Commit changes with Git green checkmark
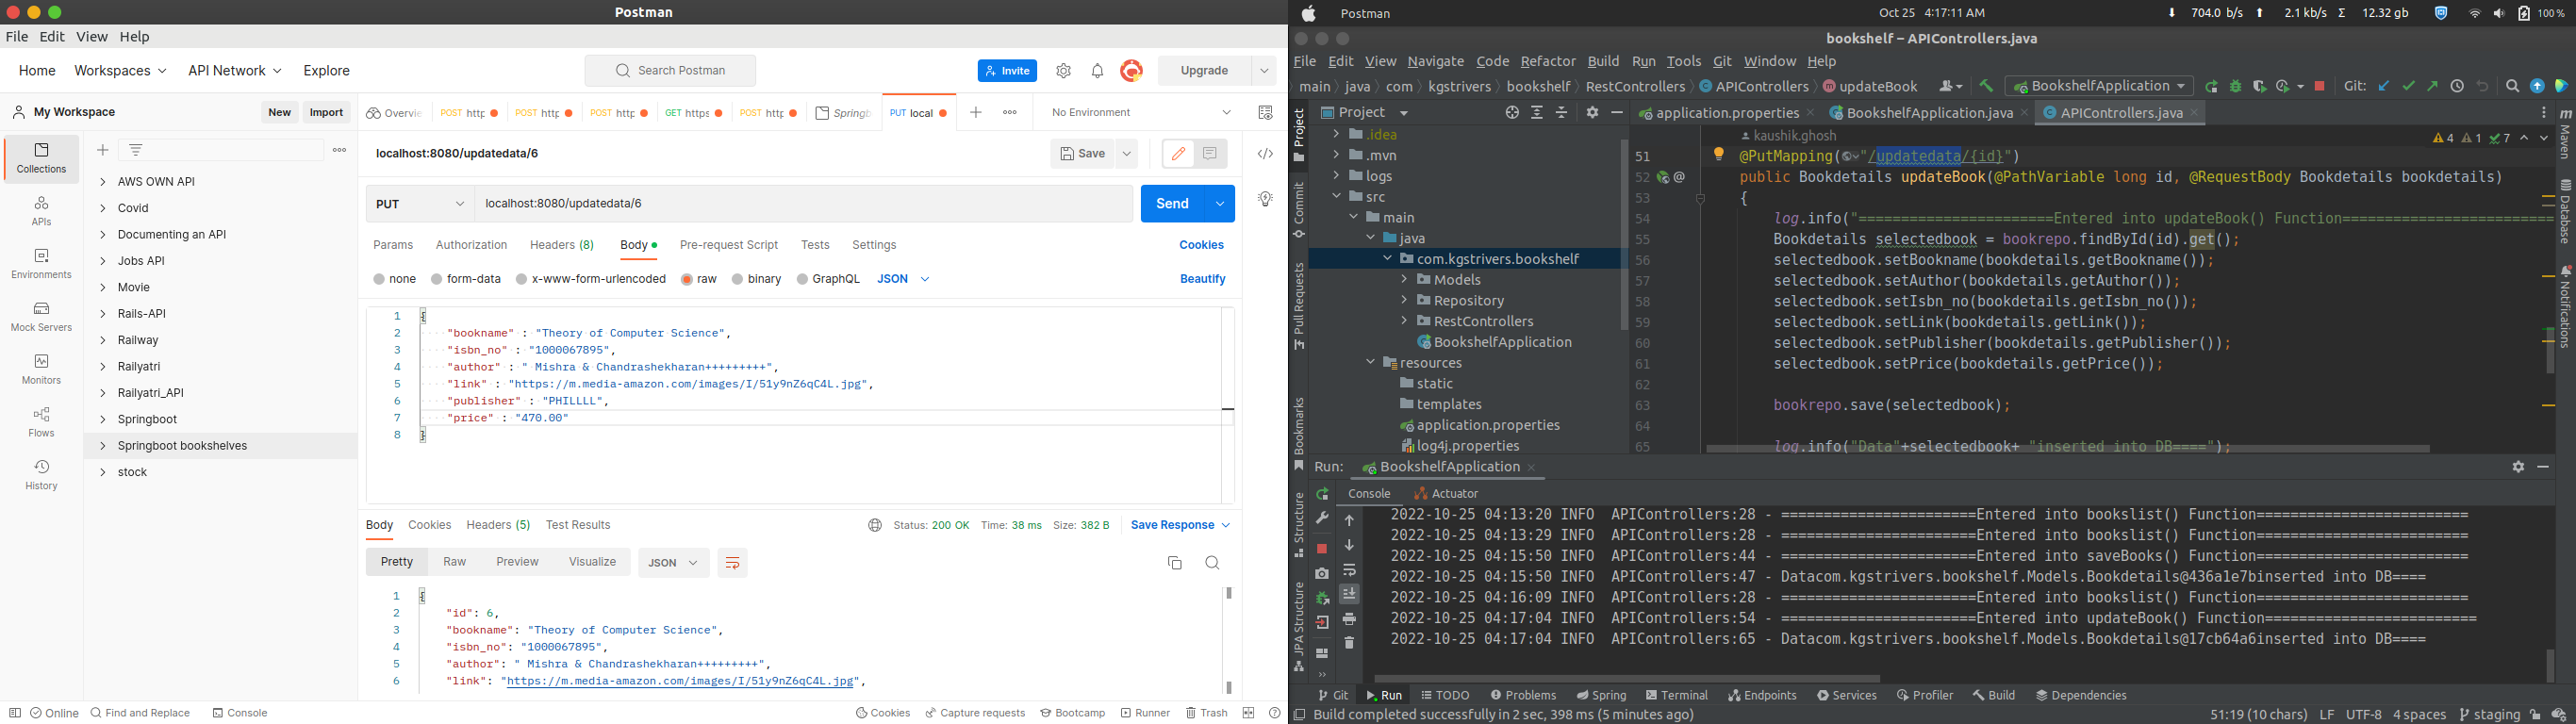Viewport: 2576px width, 724px height. tap(2408, 87)
